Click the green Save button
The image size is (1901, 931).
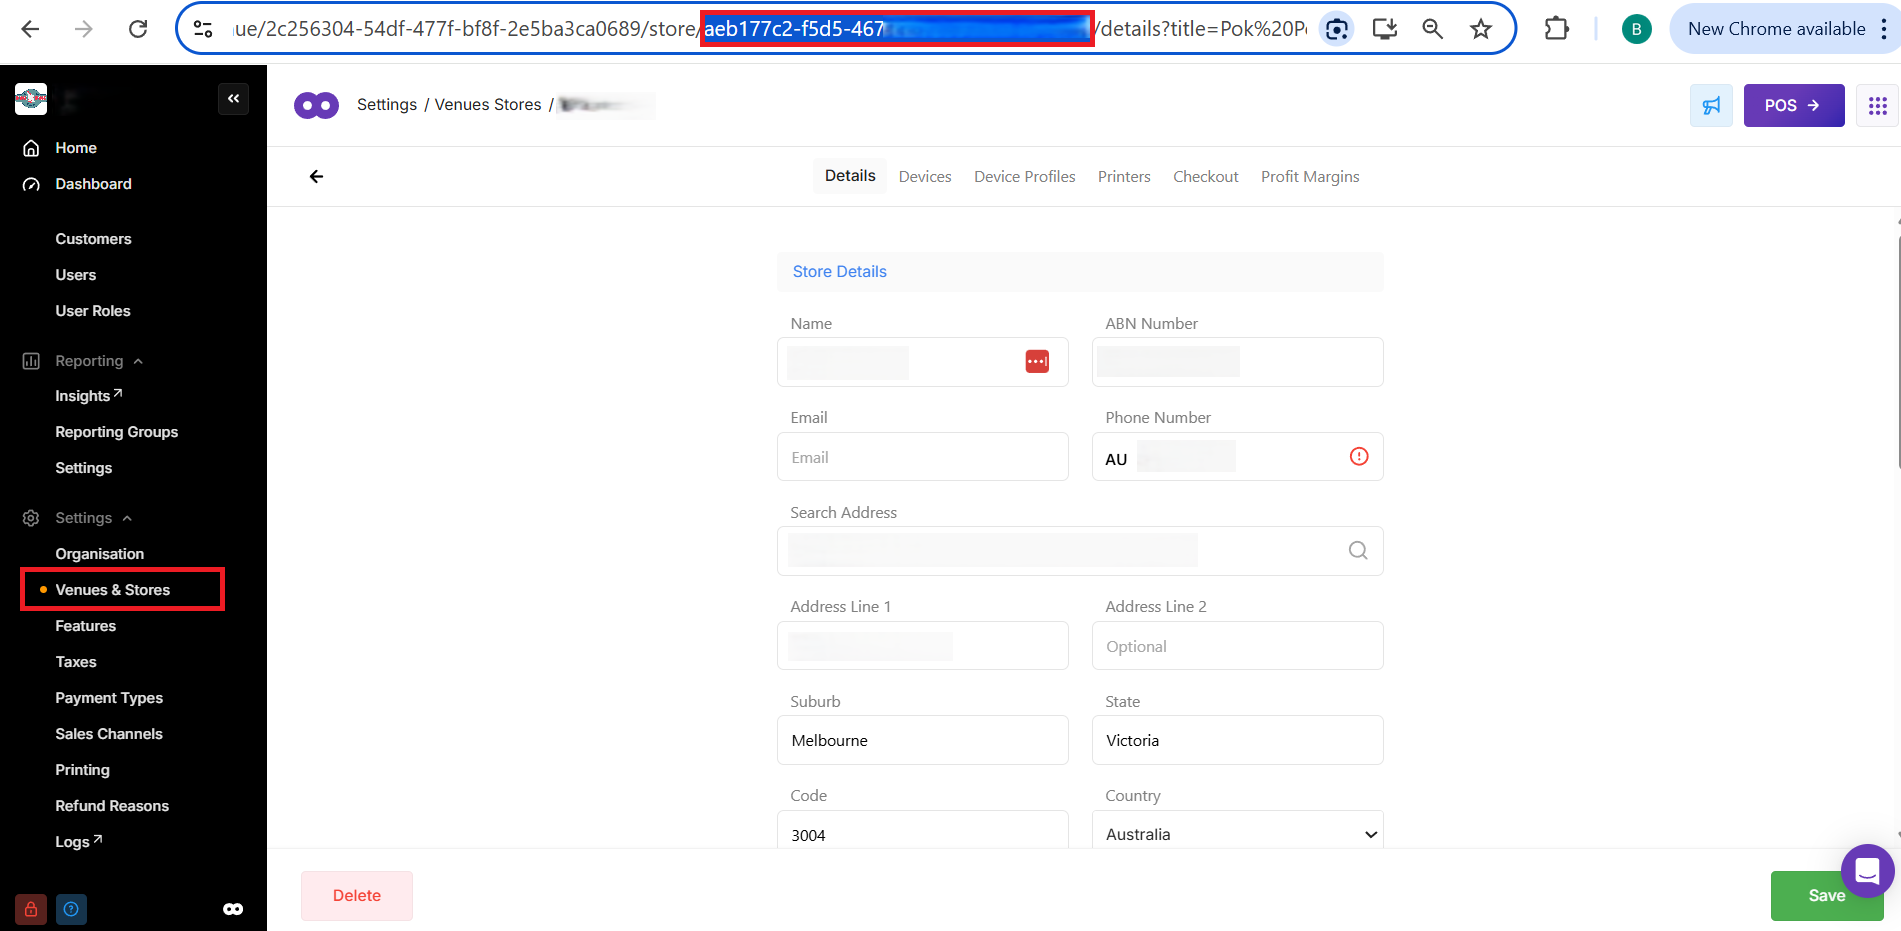(1827, 896)
